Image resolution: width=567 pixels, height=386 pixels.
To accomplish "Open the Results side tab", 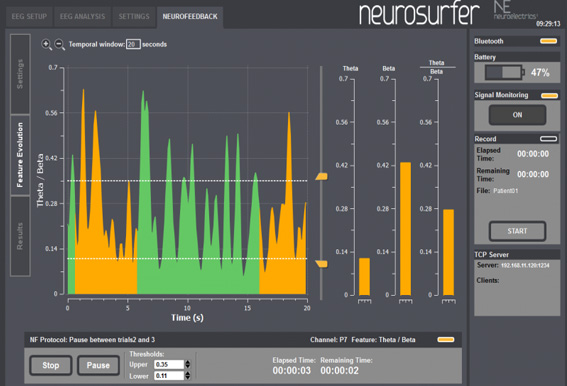I will 20,236.
